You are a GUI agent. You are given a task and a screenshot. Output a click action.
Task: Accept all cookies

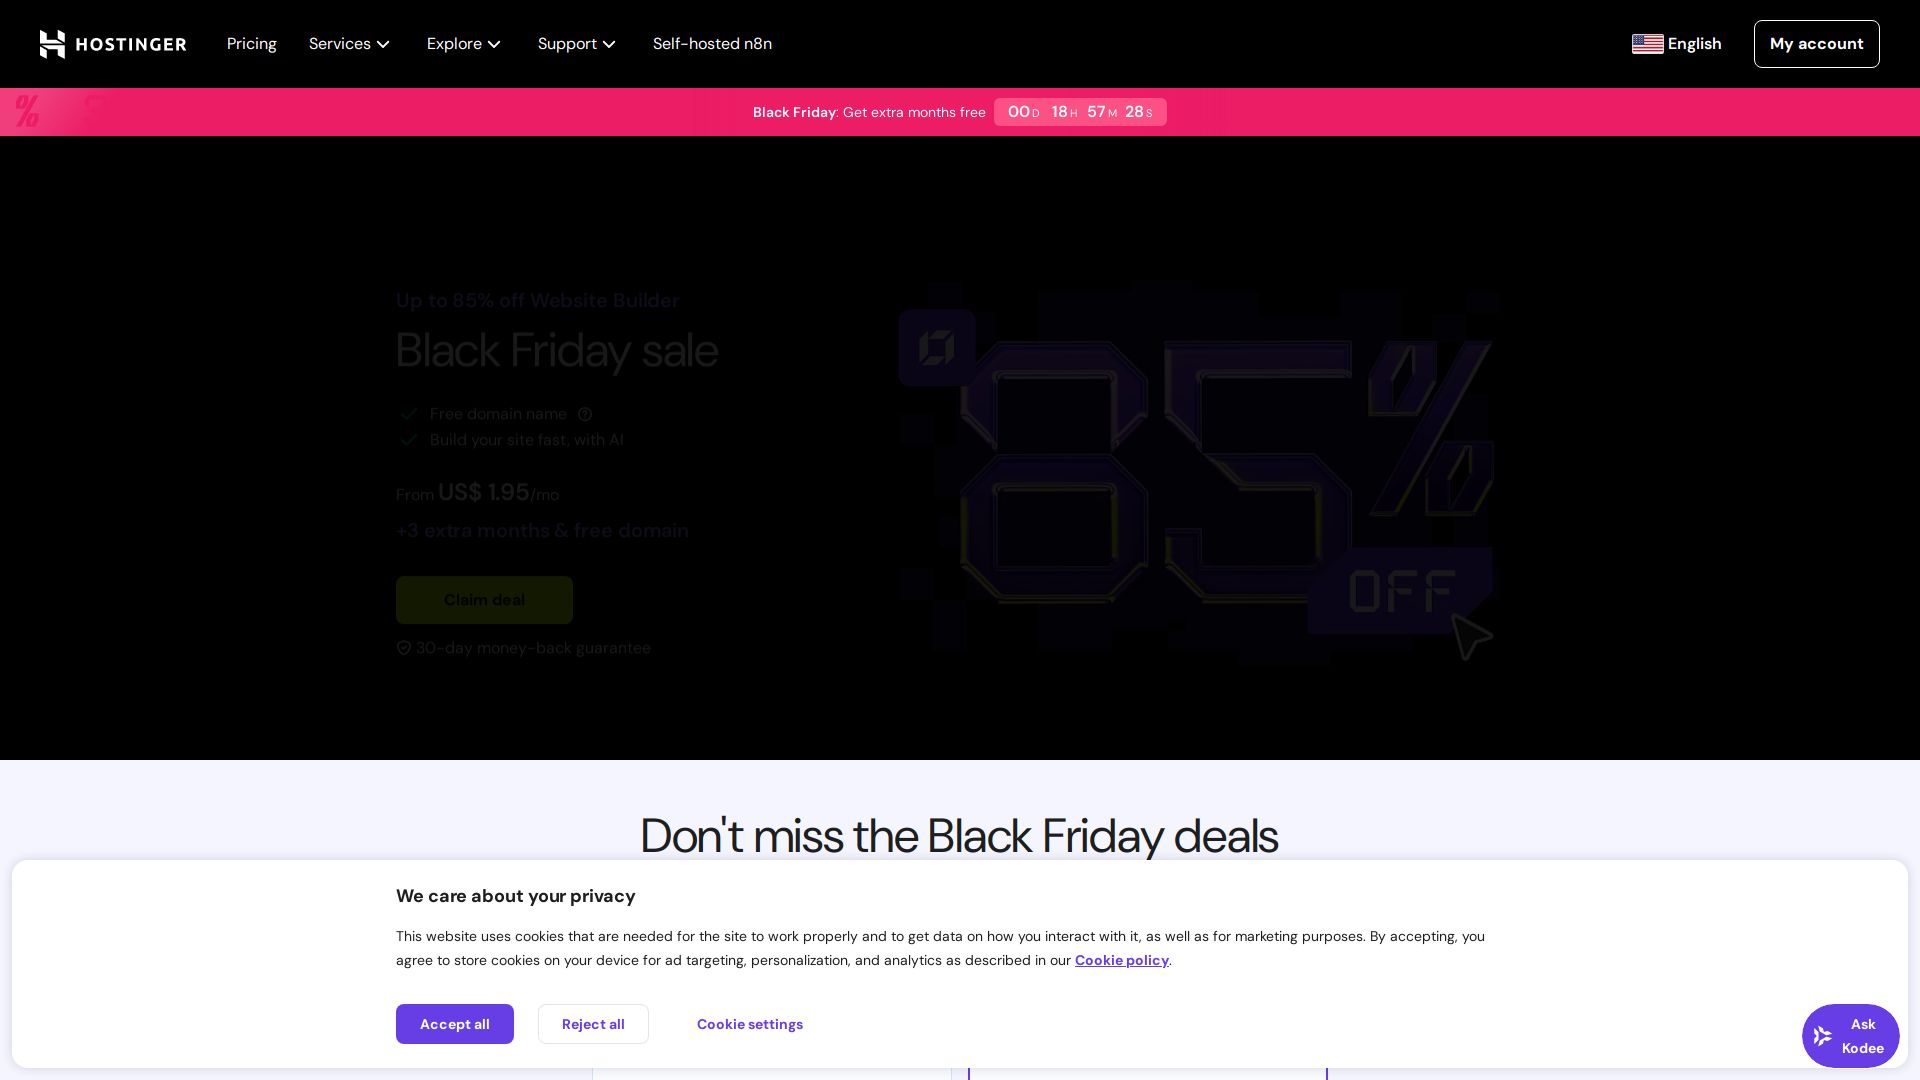[x=455, y=1024]
